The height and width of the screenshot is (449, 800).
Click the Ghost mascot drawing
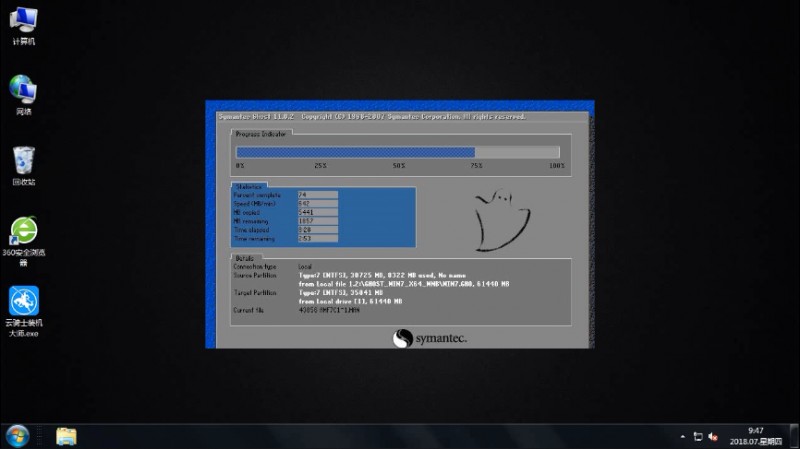coord(502,220)
